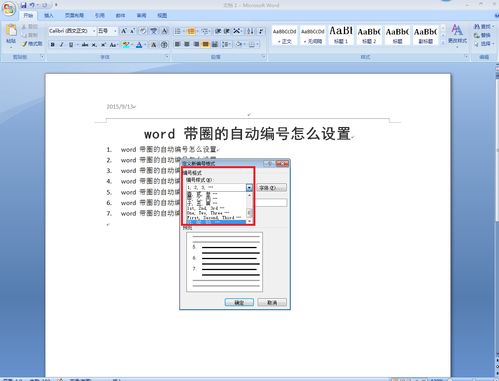Click the Font button in dialog
This screenshot has height=381, width=499.
[272, 188]
